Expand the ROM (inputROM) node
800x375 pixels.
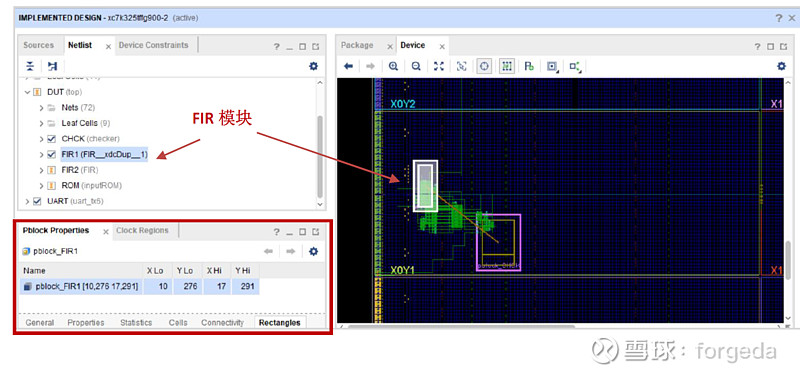[x=41, y=186]
